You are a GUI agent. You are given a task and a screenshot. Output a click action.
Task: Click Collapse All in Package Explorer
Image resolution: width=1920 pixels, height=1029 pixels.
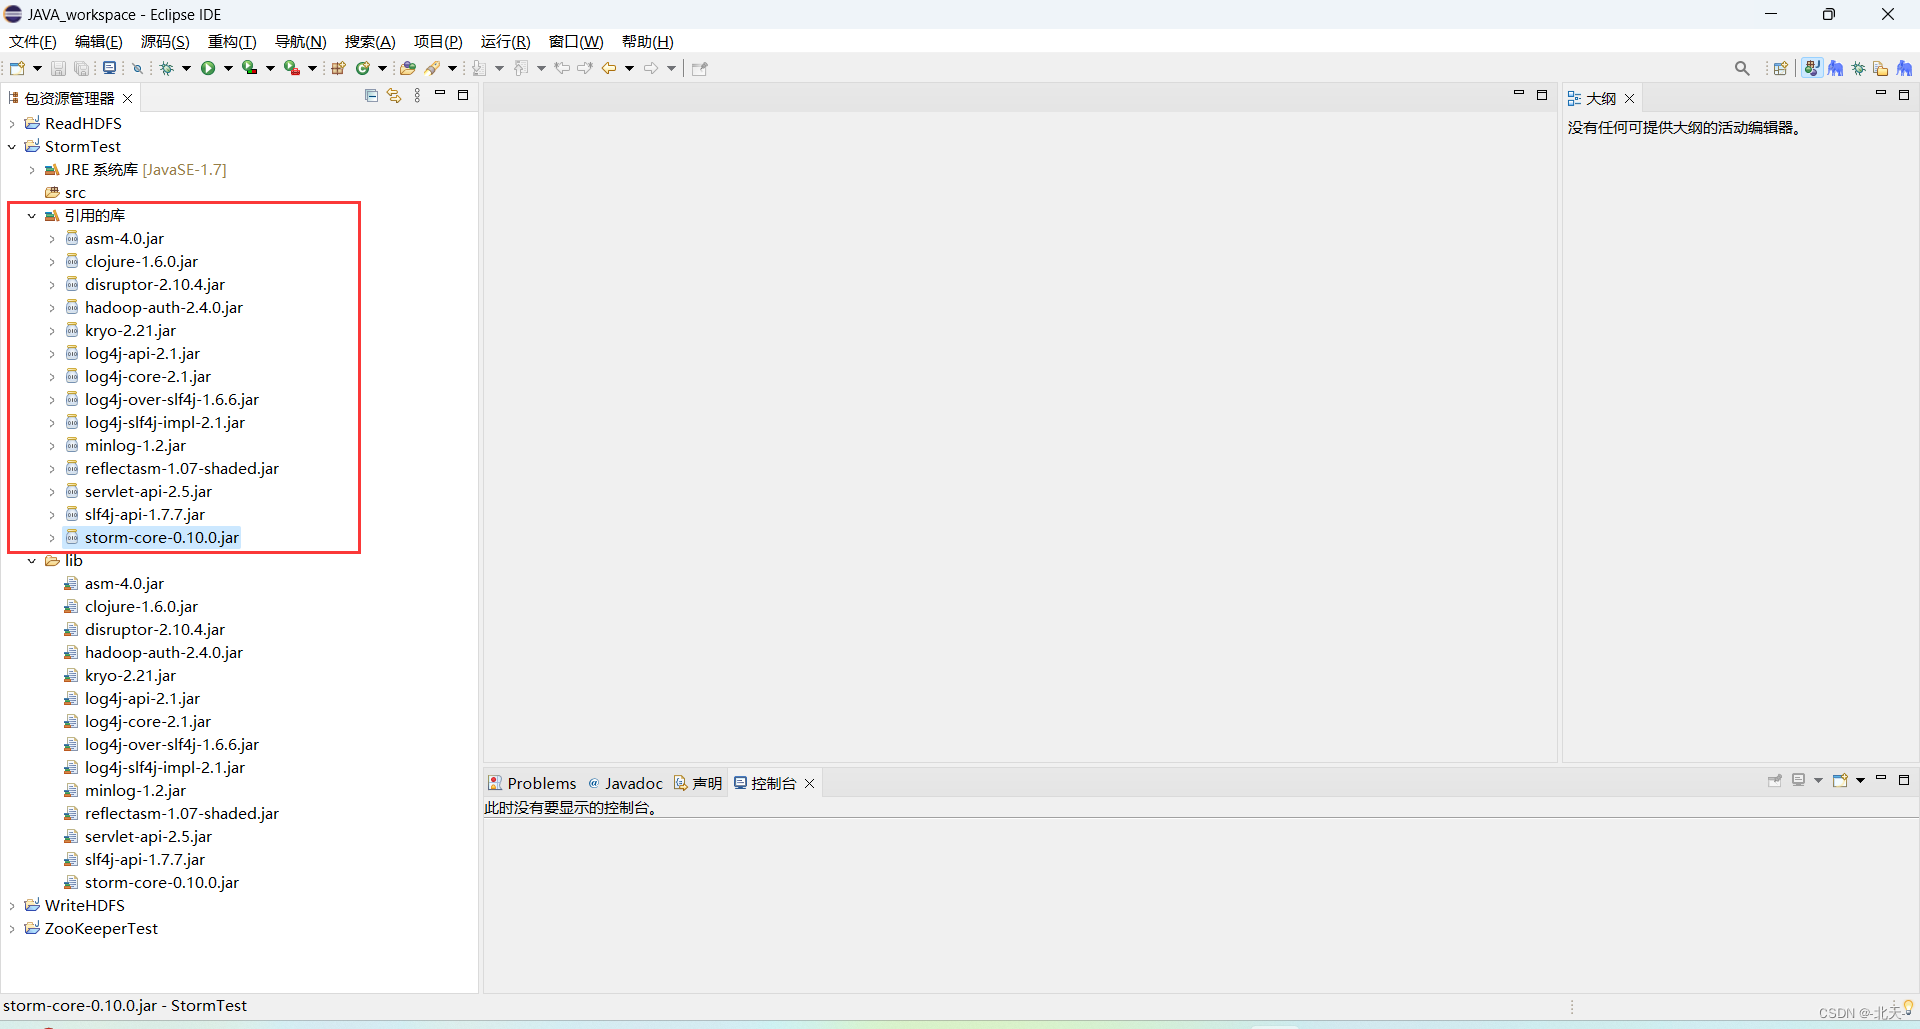tap(371, 96)
